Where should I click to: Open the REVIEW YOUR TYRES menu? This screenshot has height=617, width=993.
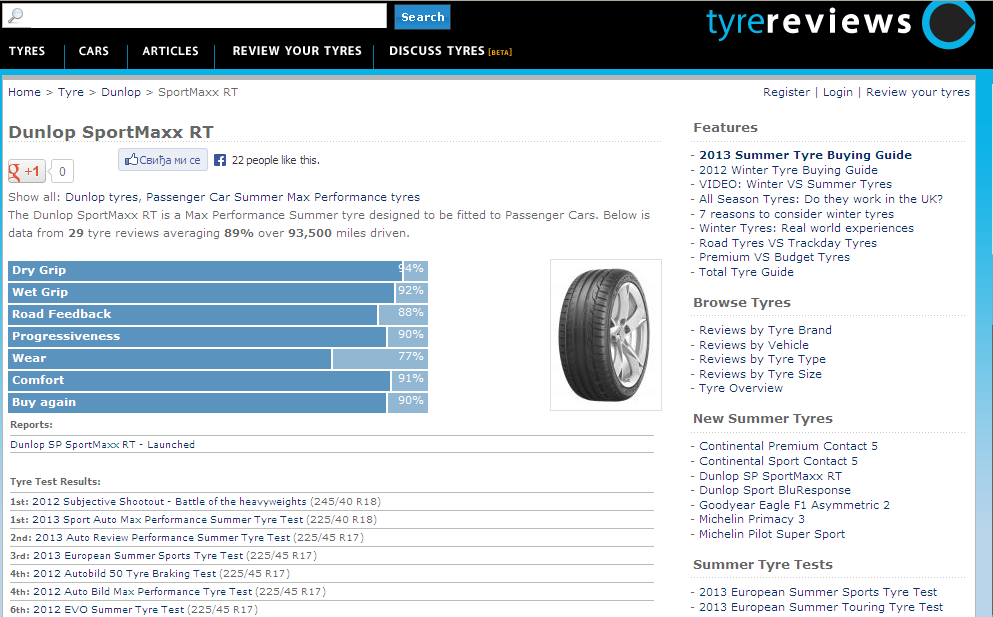(x=297, y=51)
